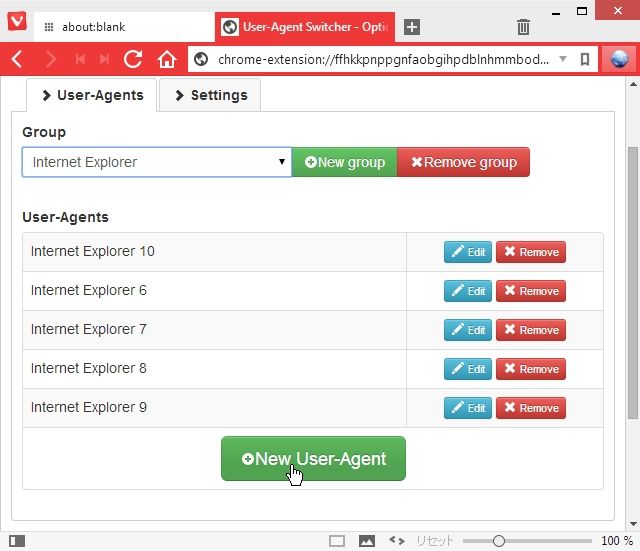The height and width of the screenshot is (551, 640).
Task: Remove Internet Explorer 6 user-agent
Action: [x=531, y=291]
